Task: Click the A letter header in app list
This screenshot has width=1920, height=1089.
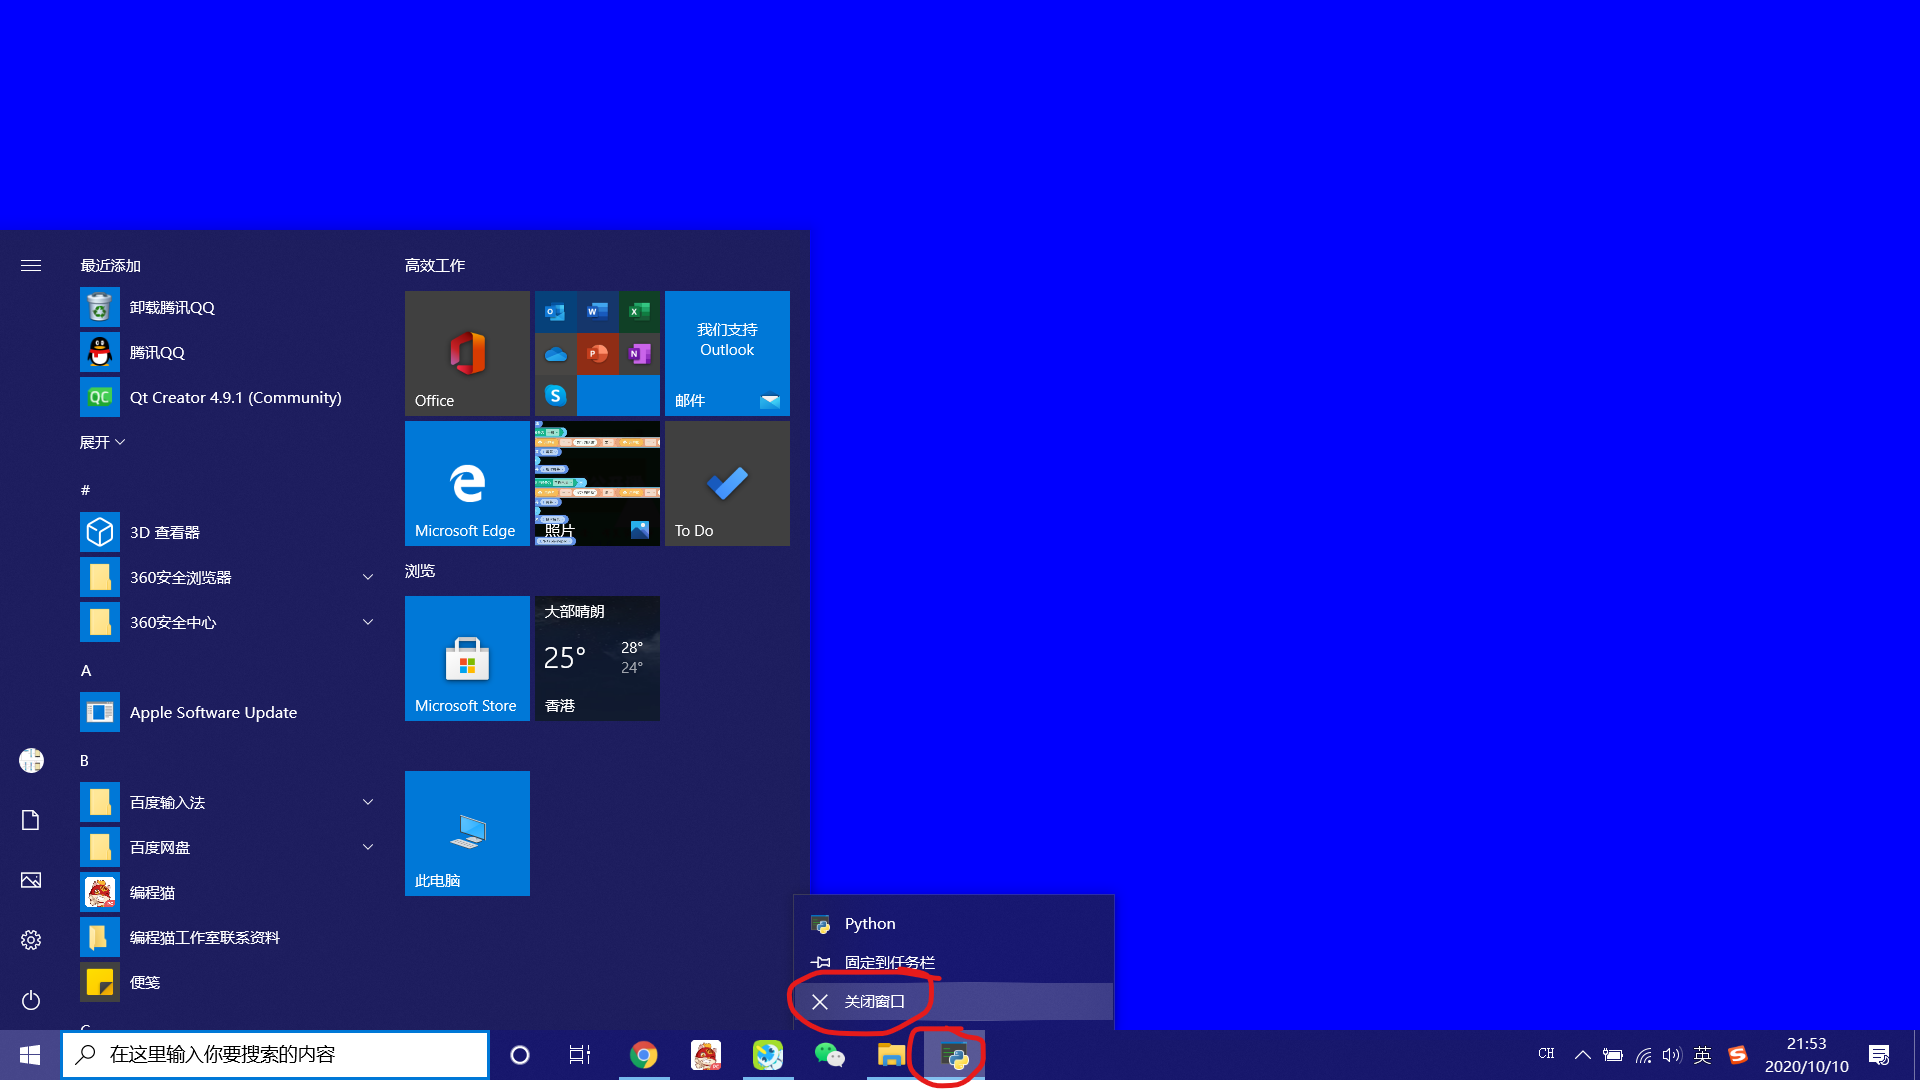Action: point(86,670)
